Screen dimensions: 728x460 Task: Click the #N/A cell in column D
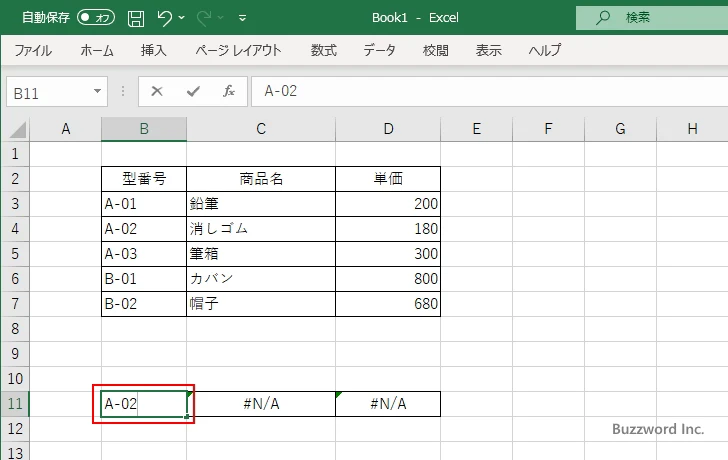pyautogui.click(x=388, y=404)
